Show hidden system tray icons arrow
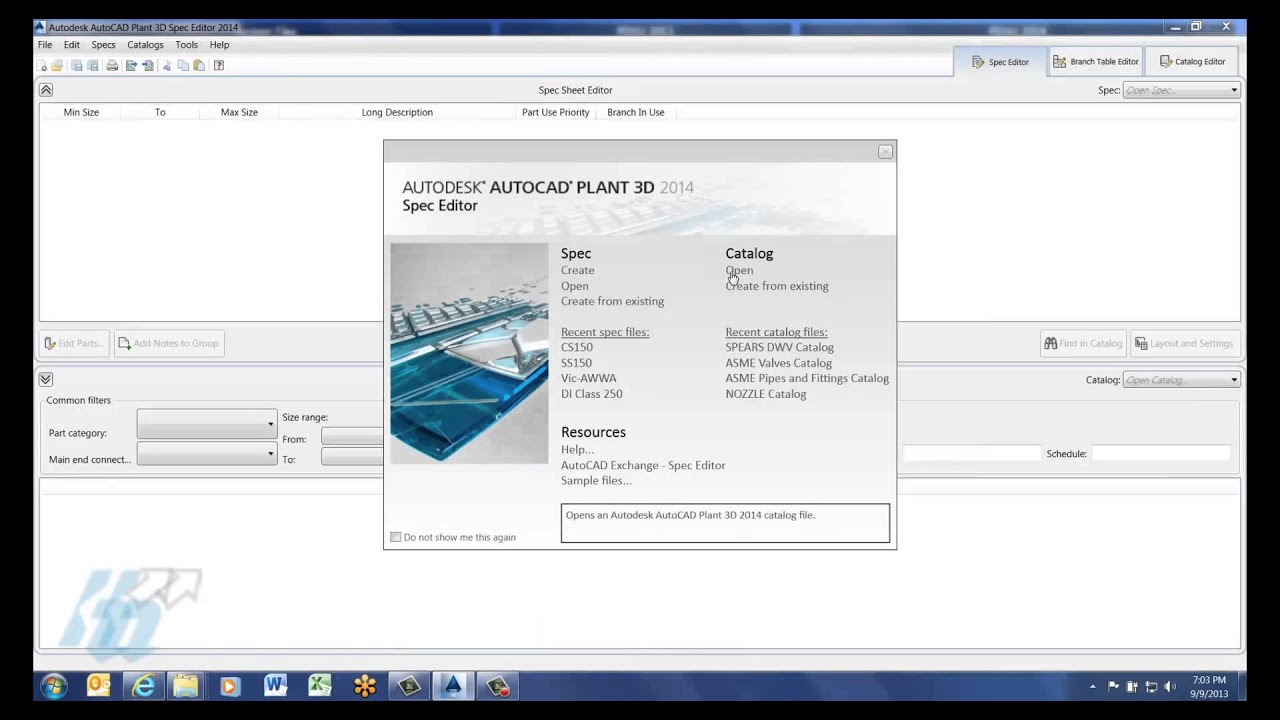The image size is (1280, 720). pyautogui.click(x=1092, y=687)
